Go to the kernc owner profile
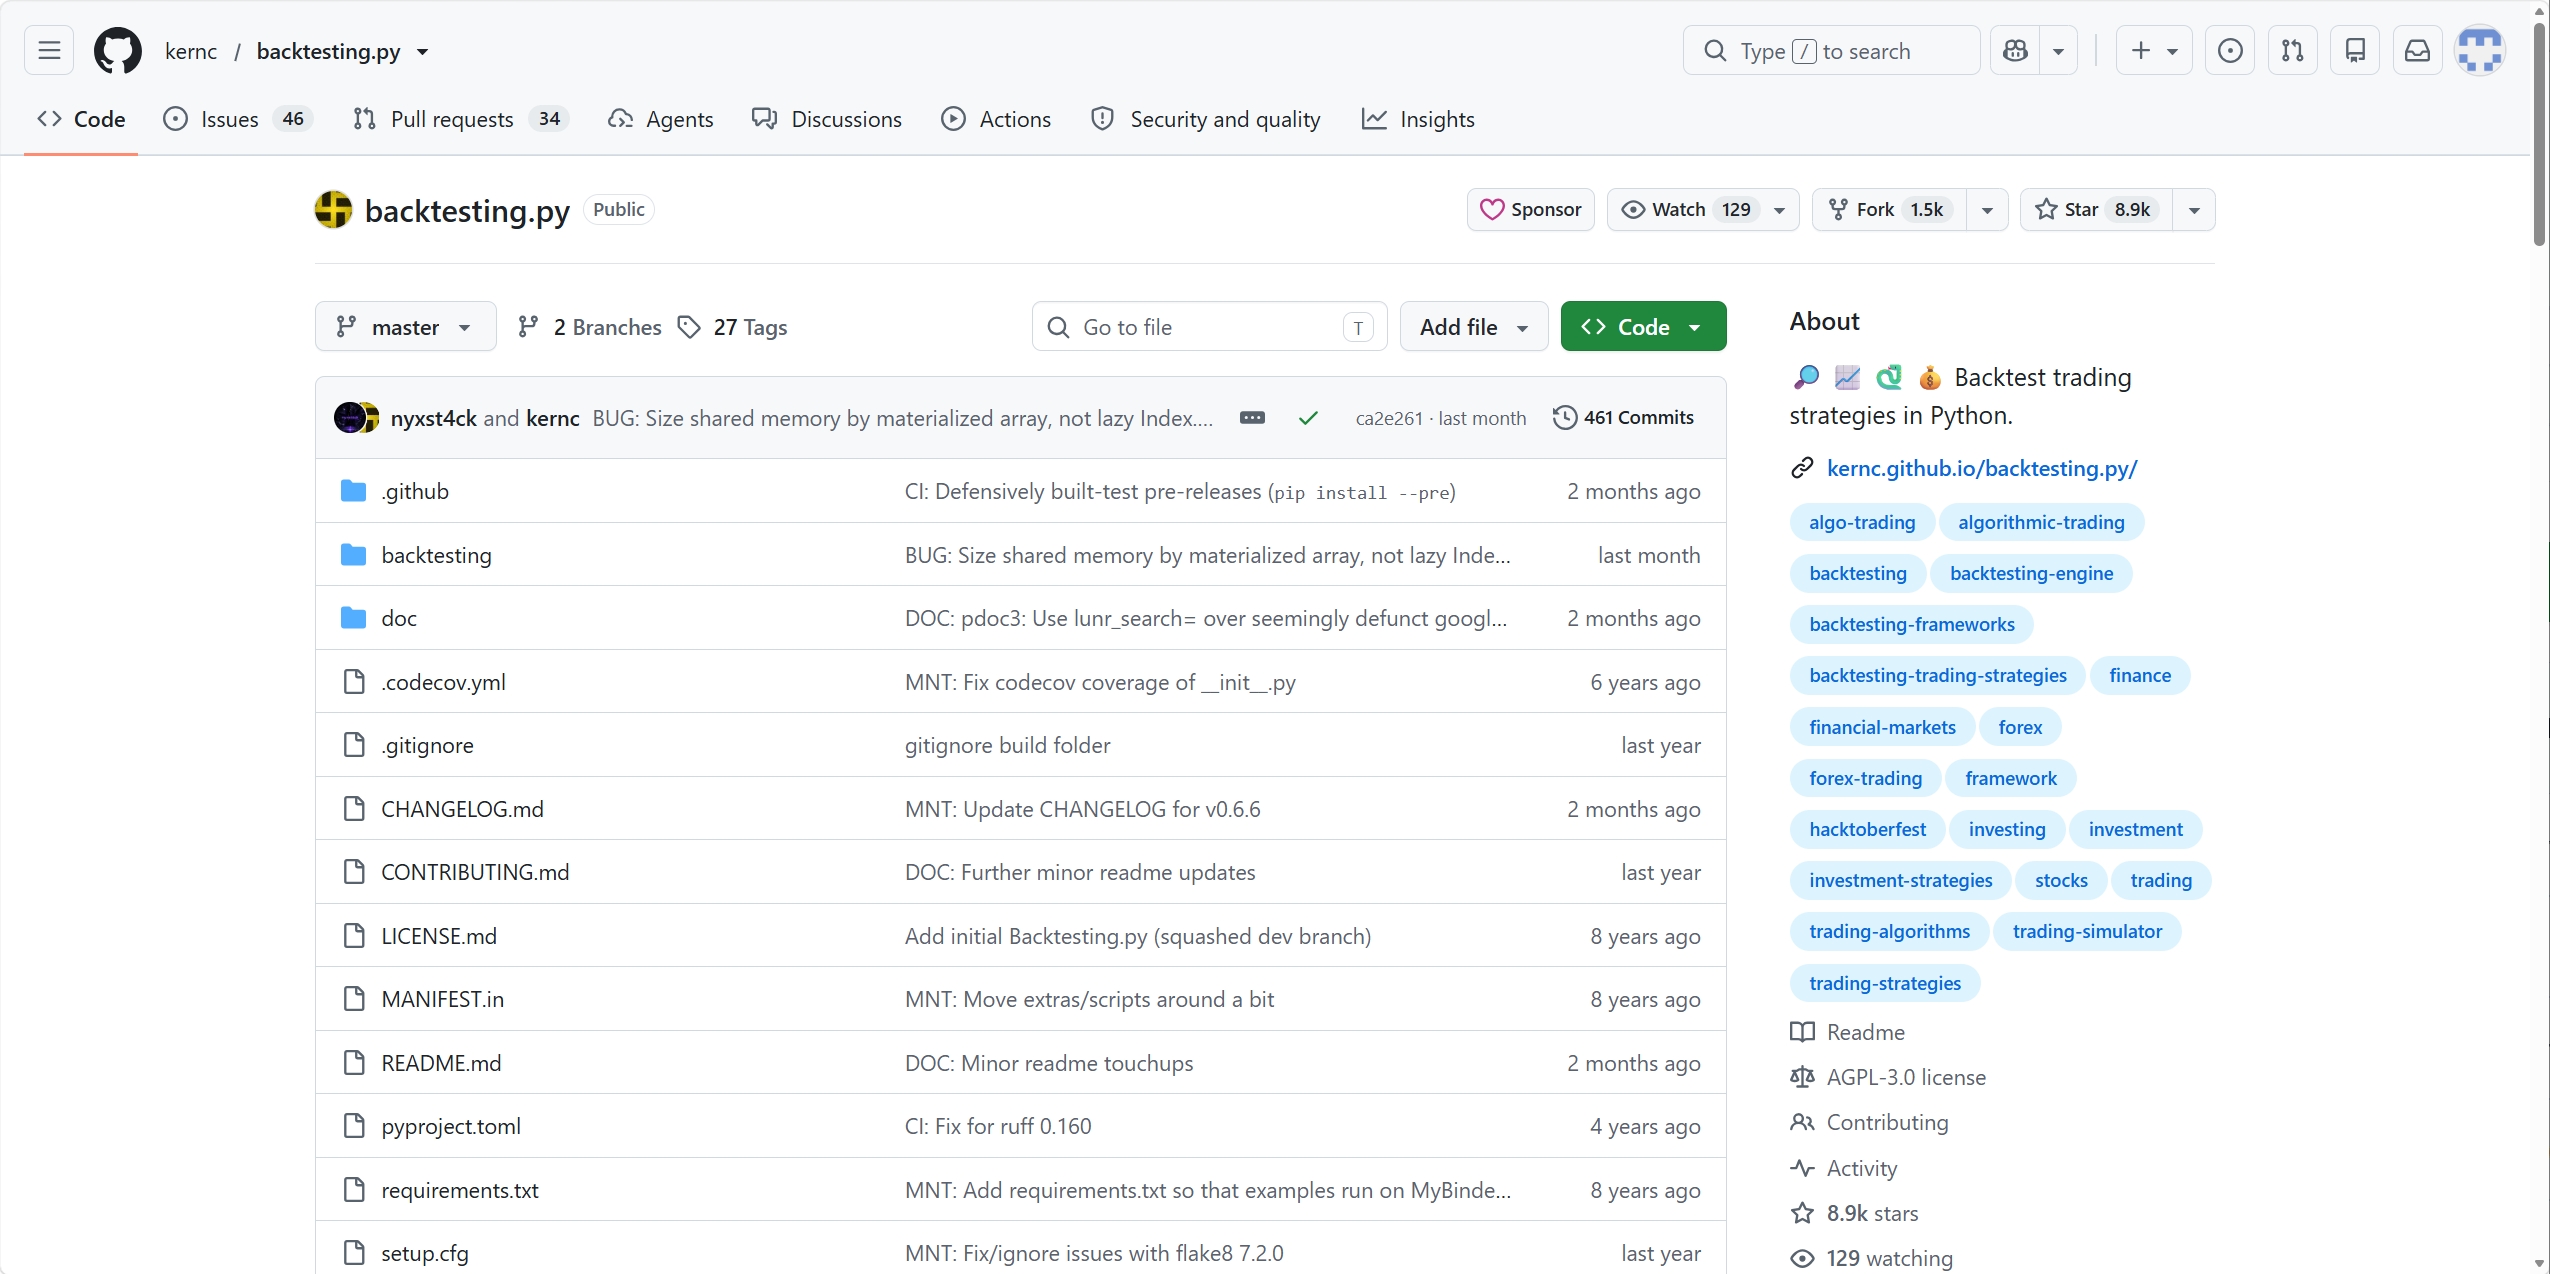The width and height of the screenshot is (2550, 1274). click(191, 51)
